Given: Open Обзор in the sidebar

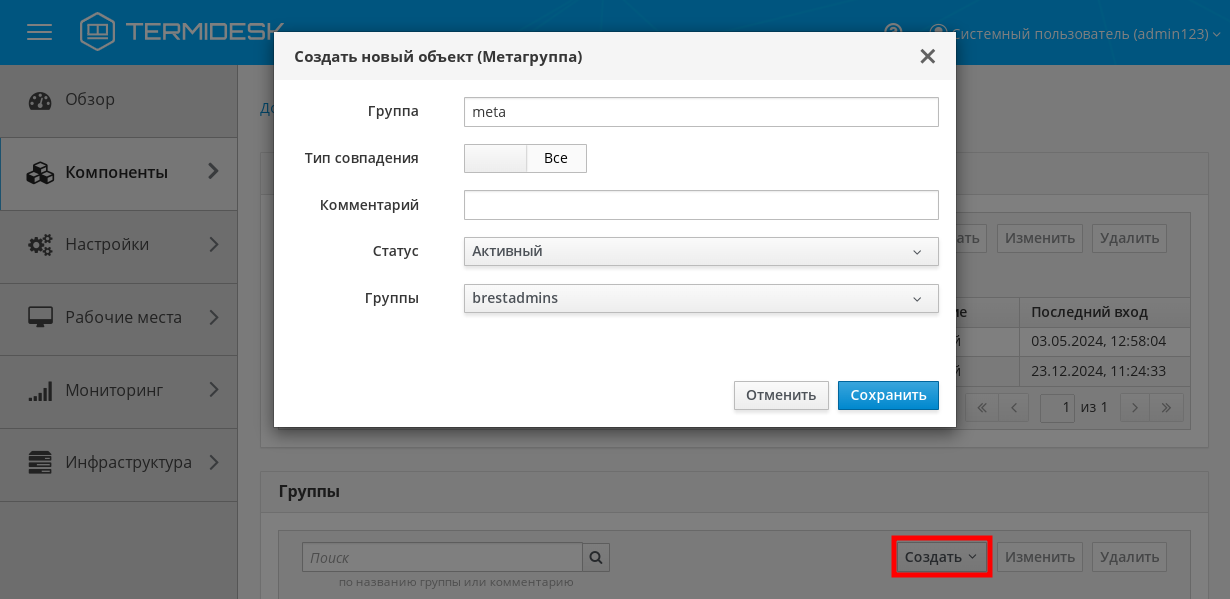Looking at the screenshot, I should (x=118, y=100).
